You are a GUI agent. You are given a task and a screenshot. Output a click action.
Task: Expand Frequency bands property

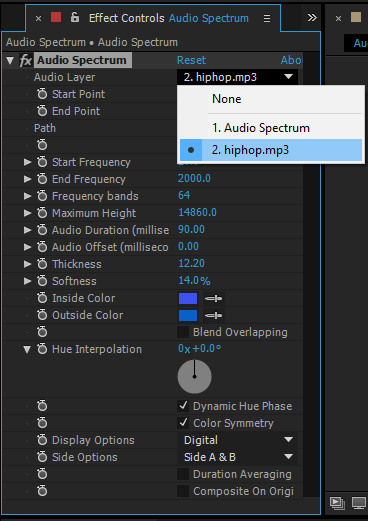tap(27, 196)
